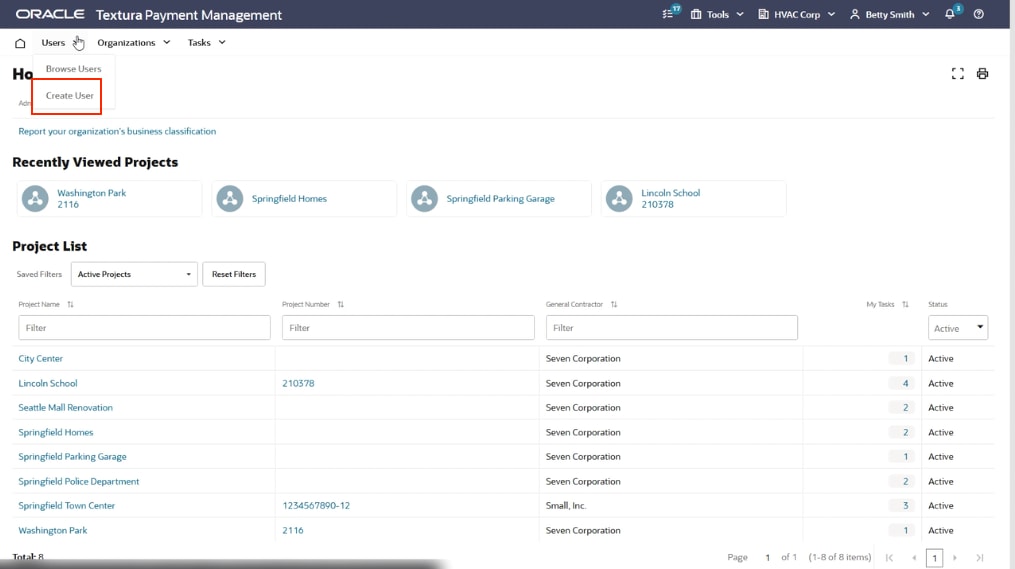This screenshot has height=569, width=1015.
Task: Click the General Contractor filter field
Action: (x=672, y=328)
